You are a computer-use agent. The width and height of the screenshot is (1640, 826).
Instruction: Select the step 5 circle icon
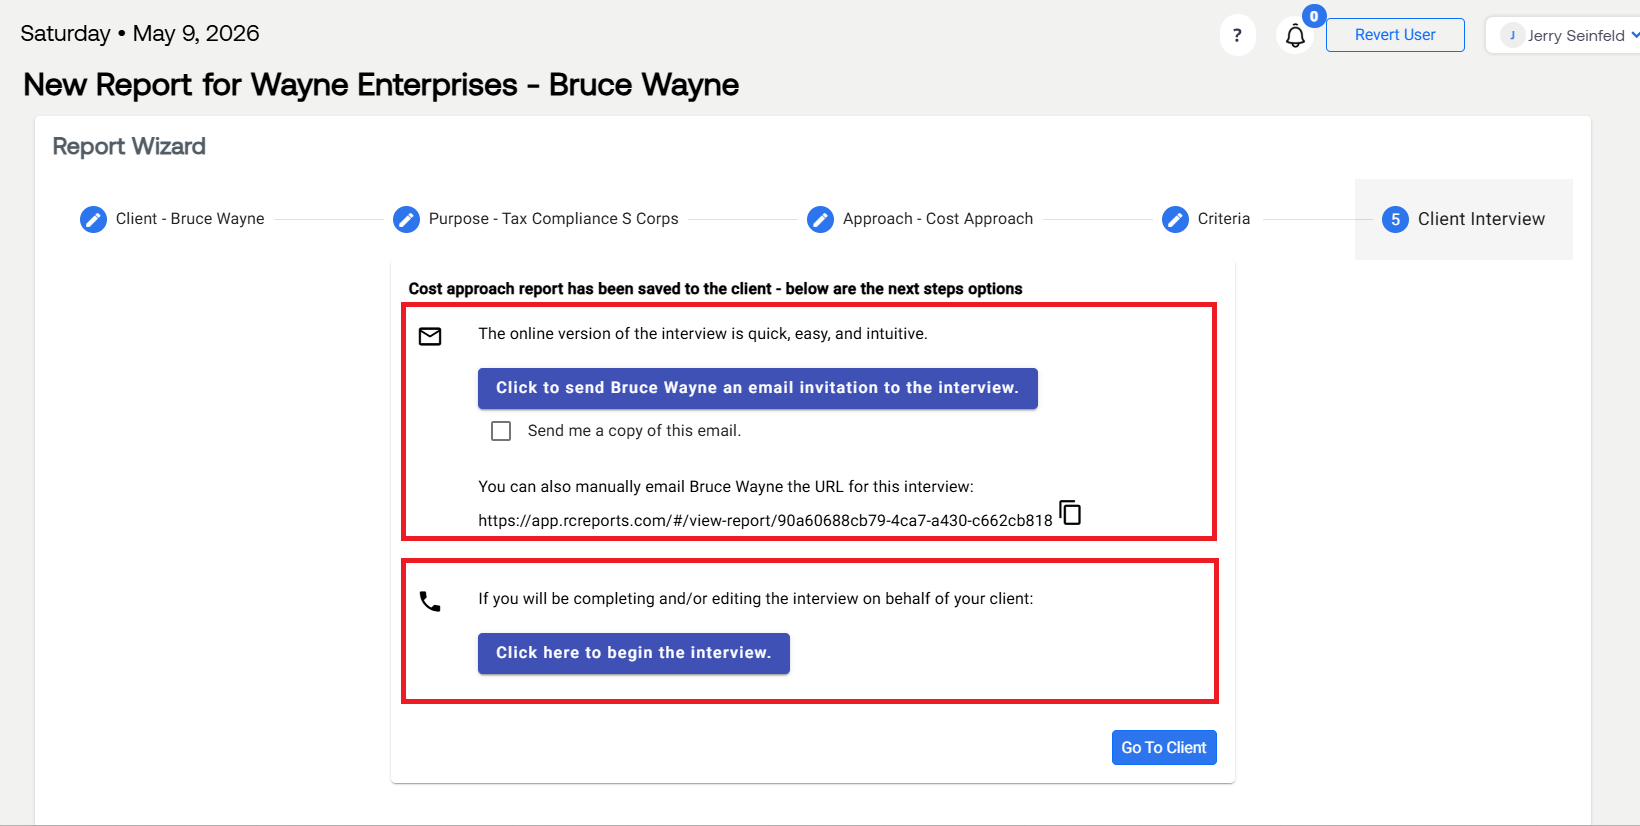point(1395,219)
